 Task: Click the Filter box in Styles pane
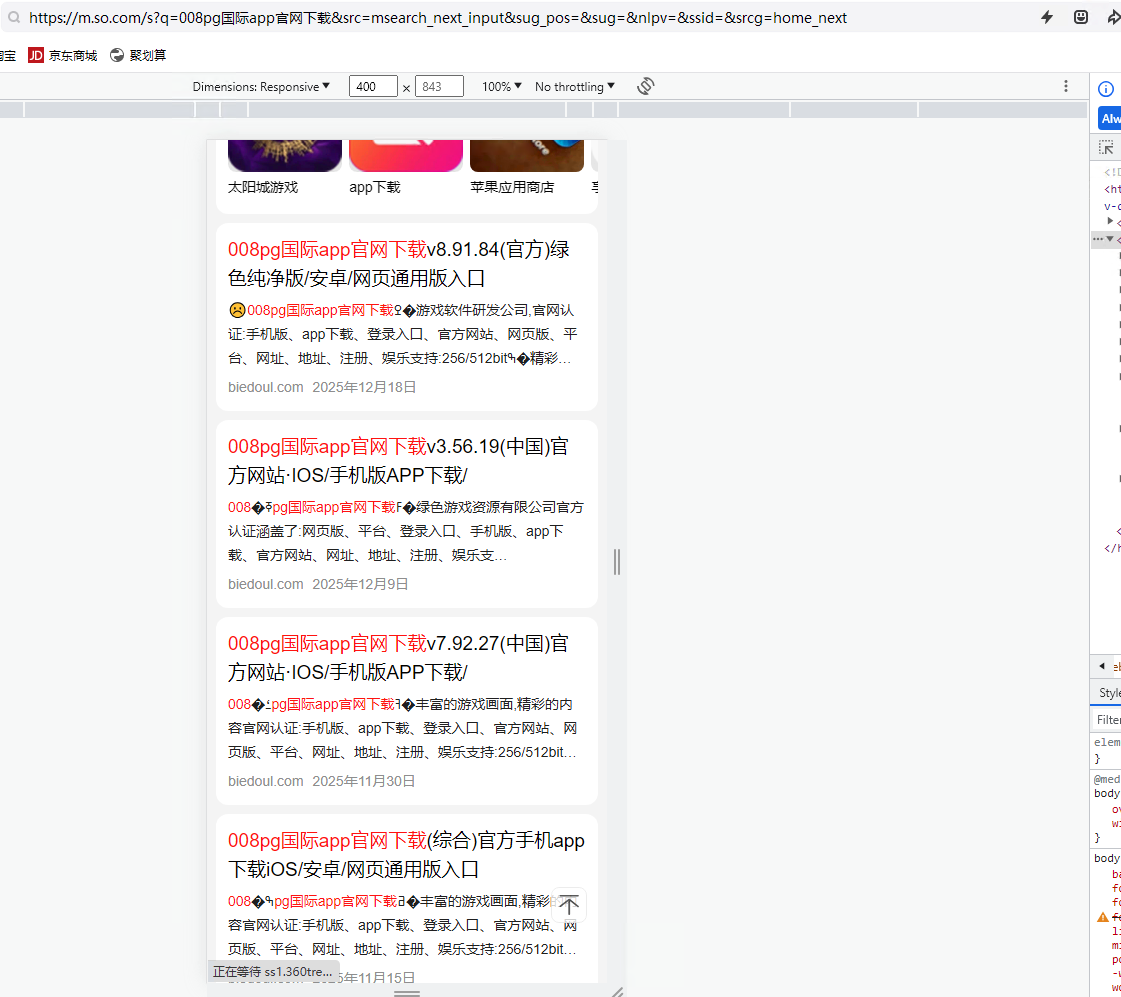click(1108, 720)
